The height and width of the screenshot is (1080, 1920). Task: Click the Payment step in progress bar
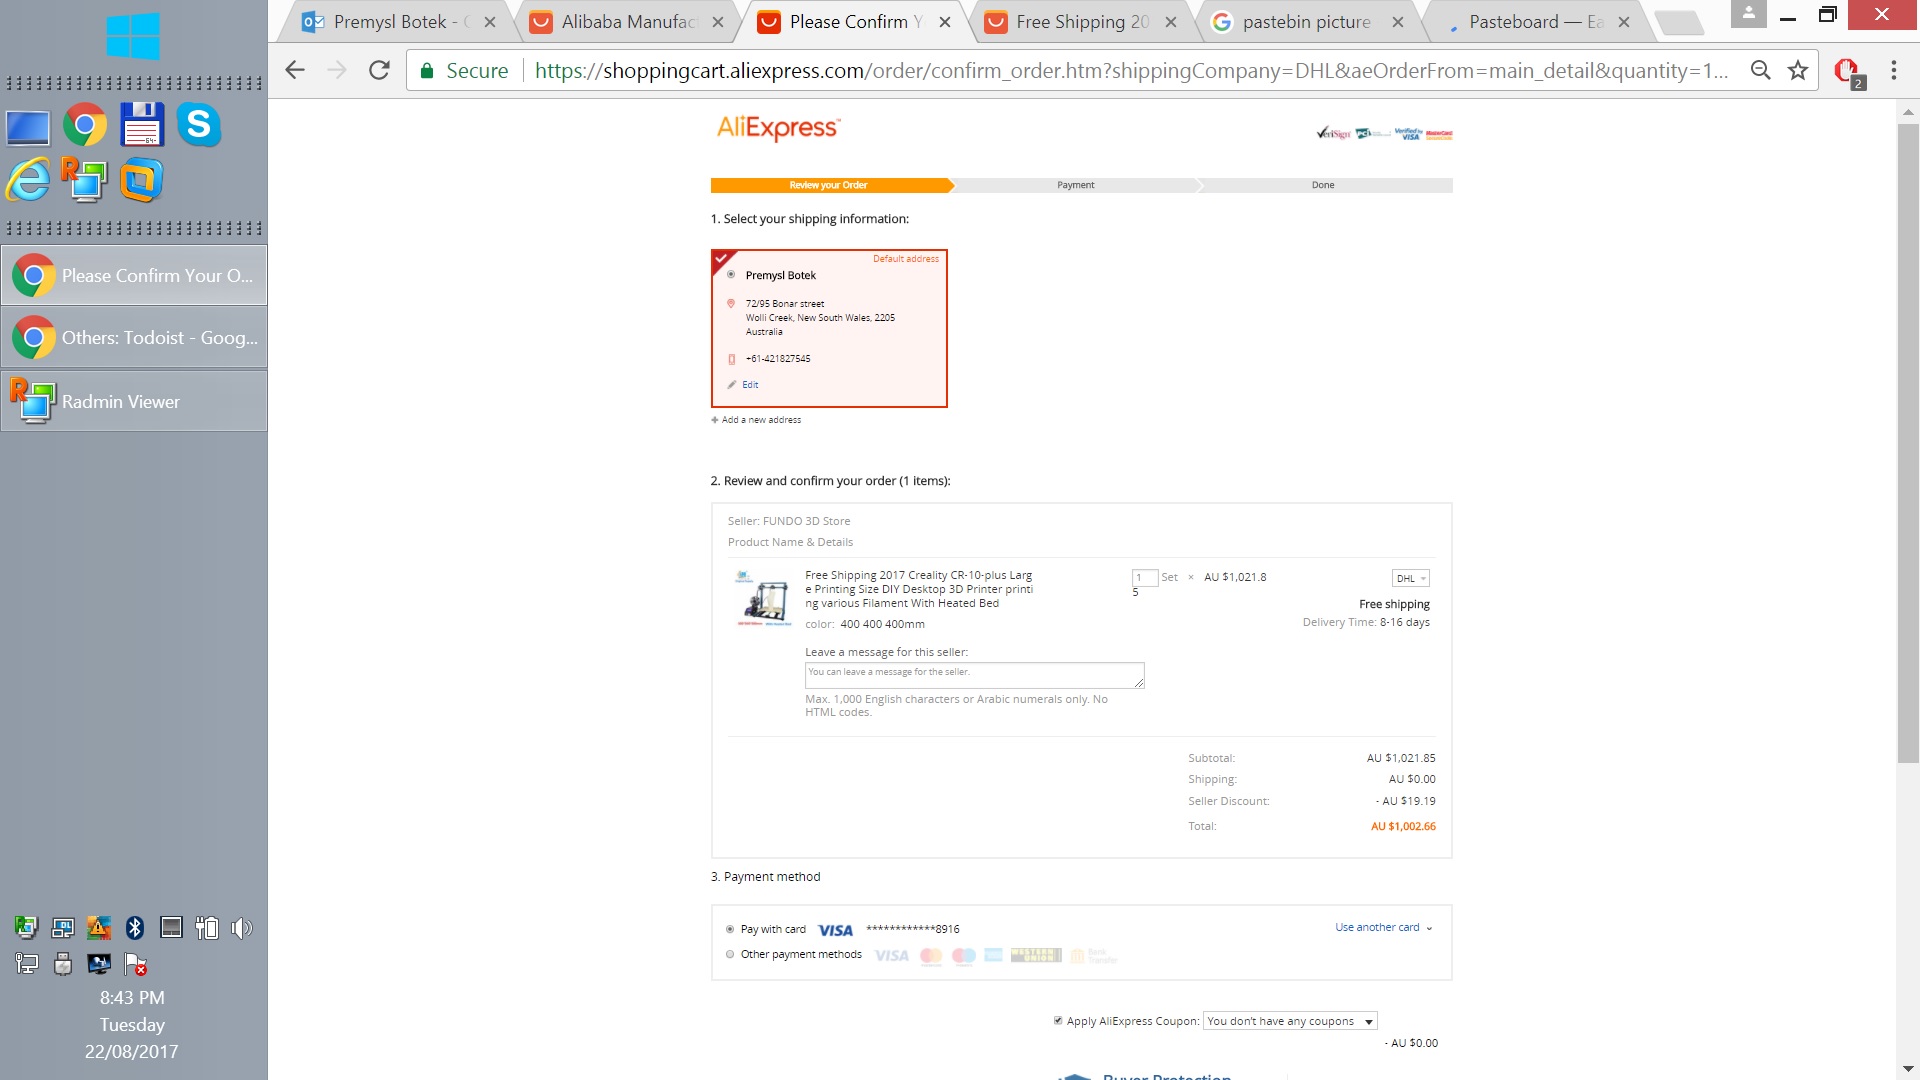(1076, 185)
